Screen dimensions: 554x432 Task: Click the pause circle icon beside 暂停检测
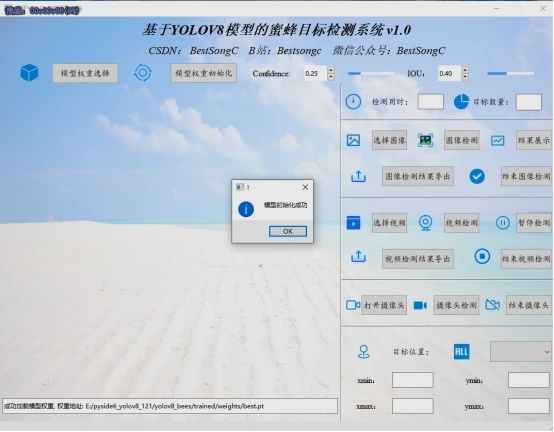503,223
